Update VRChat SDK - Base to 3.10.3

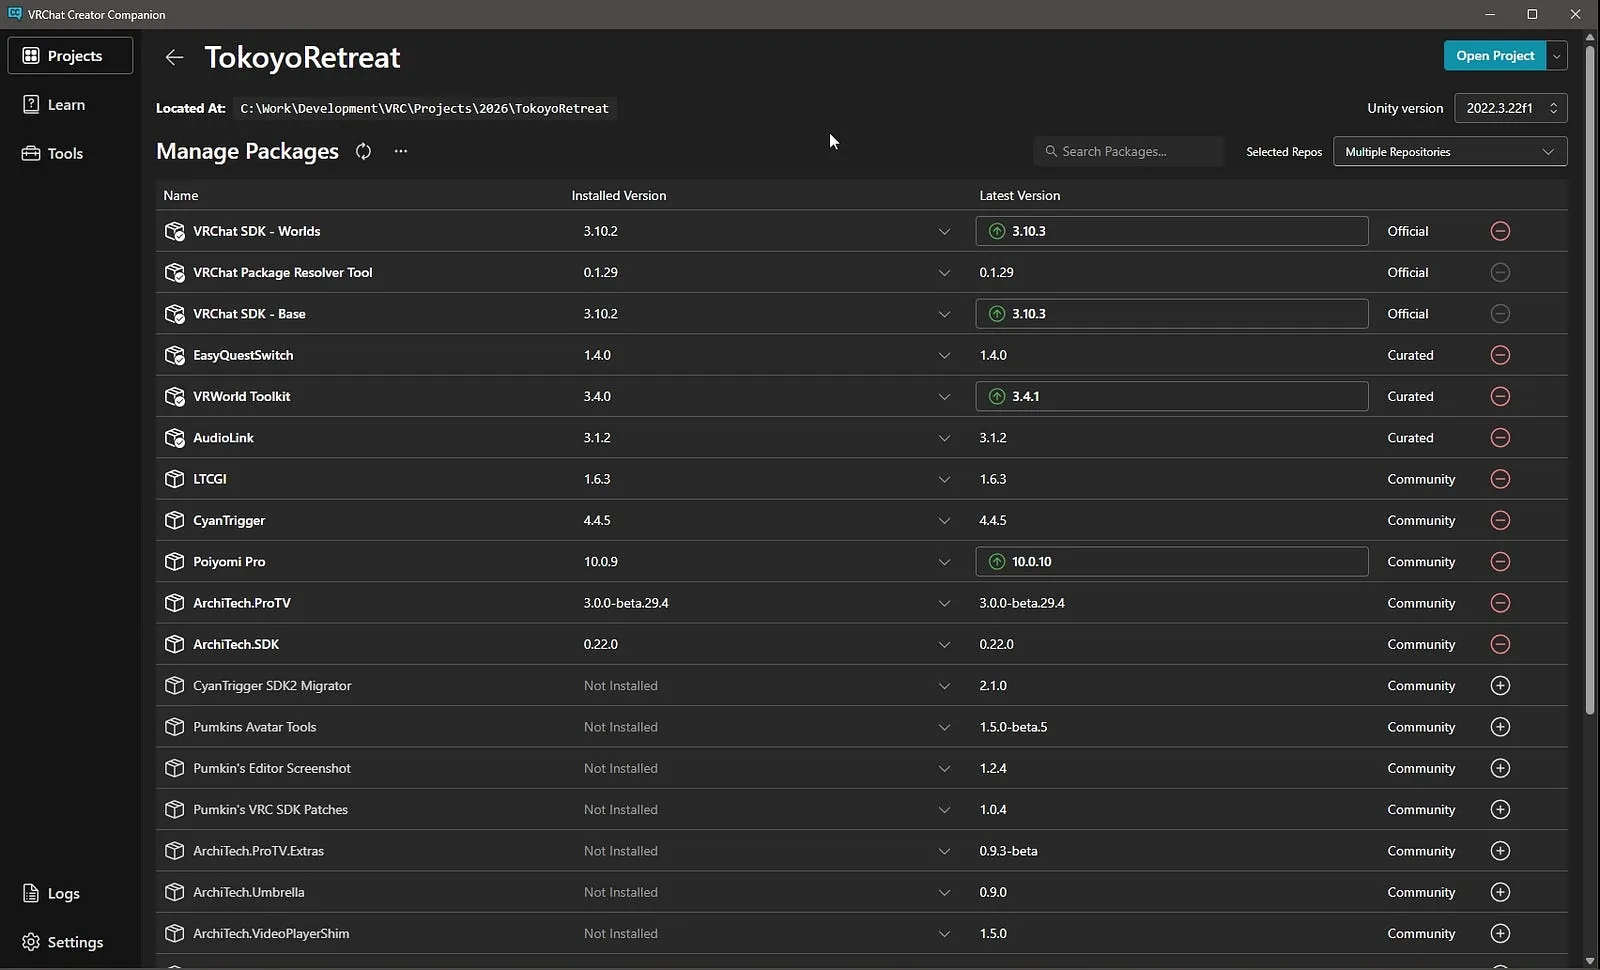point(1172,314)
